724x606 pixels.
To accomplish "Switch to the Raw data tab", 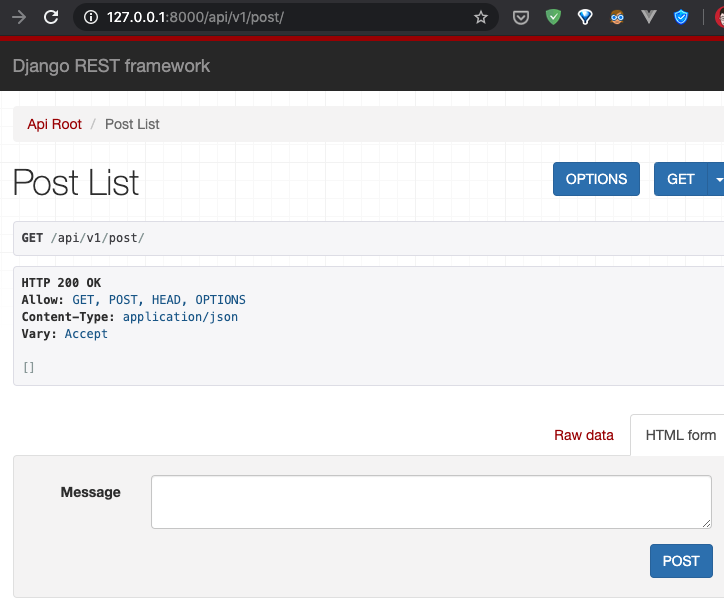I will click(x=584, y=435).
